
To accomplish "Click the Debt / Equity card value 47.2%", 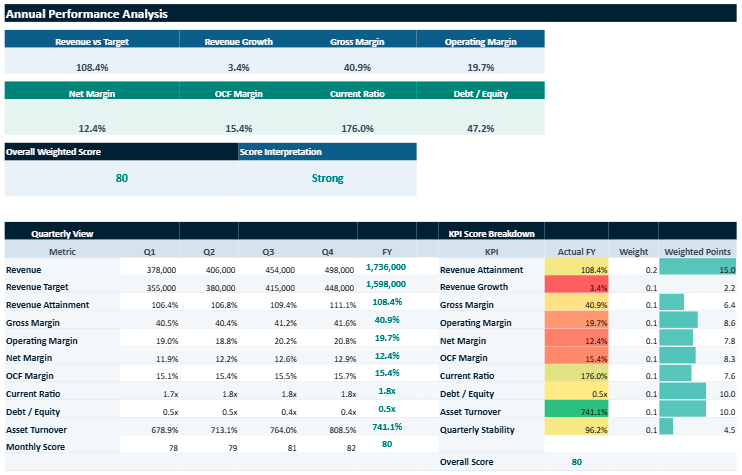I will click(480, 128).
